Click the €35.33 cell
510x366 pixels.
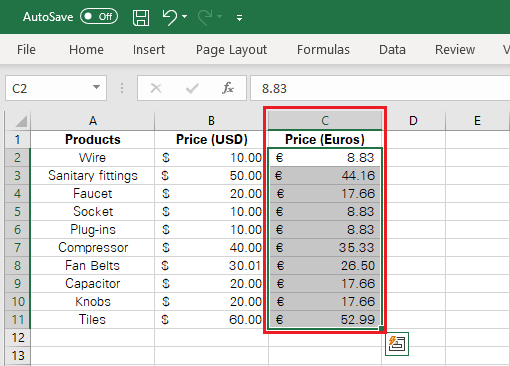[x=325, y=247]
